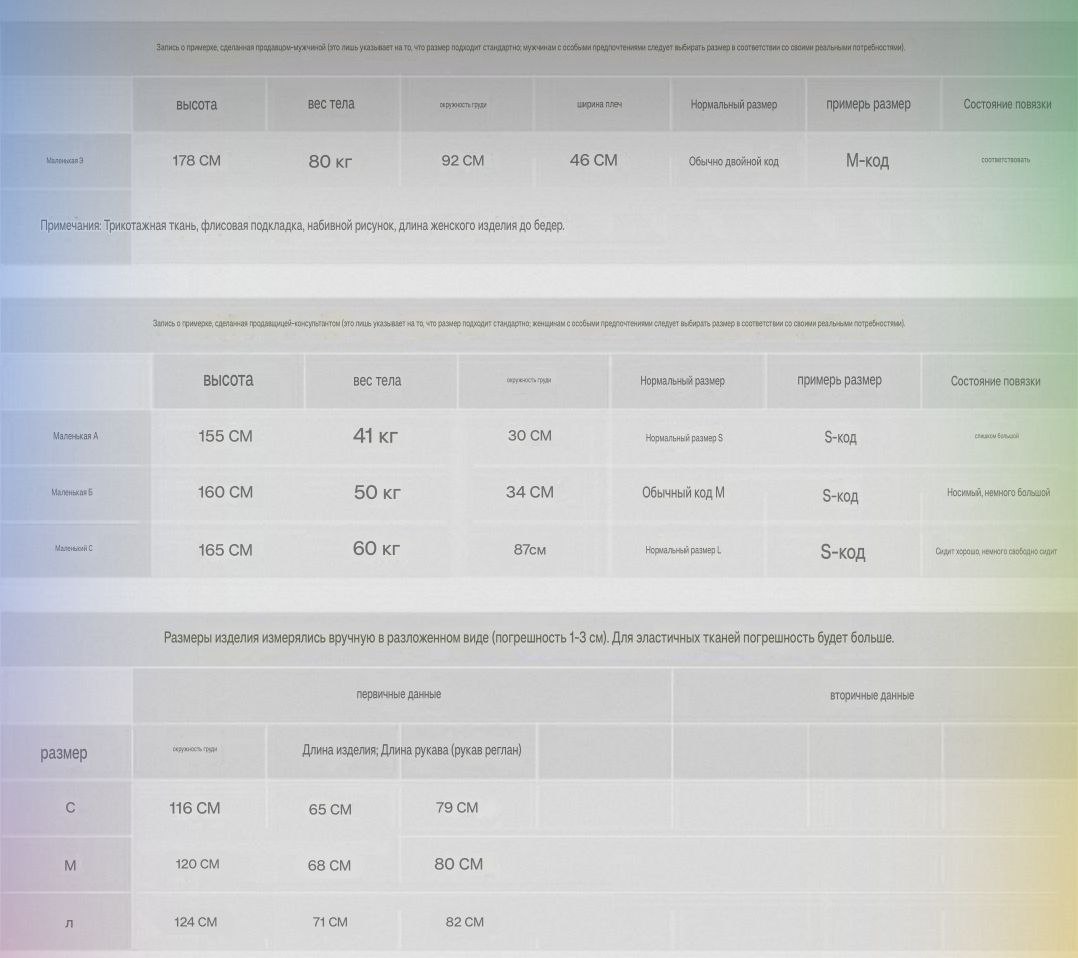Screen dimensions: 1078x958
Task: Select the 68 СМ garment length cell
Action: pyautogui.click(x=329, y=865)
